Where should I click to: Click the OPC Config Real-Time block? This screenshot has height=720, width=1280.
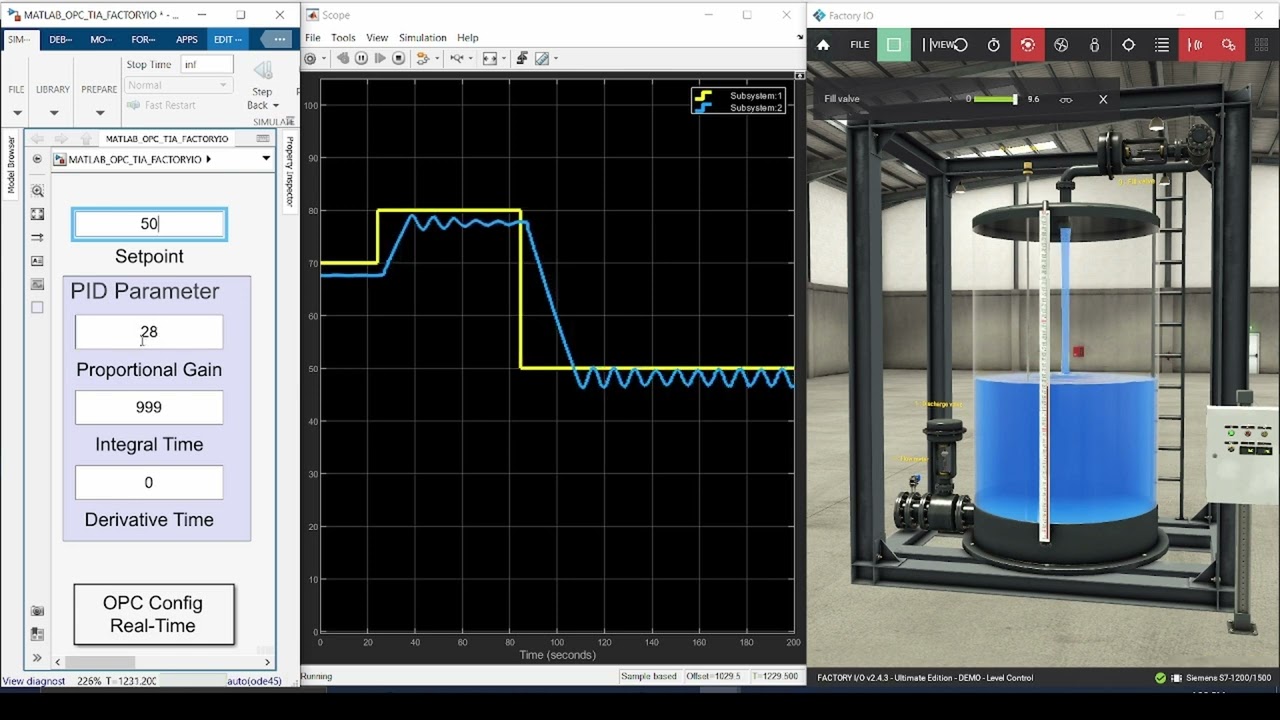[154, 614]
